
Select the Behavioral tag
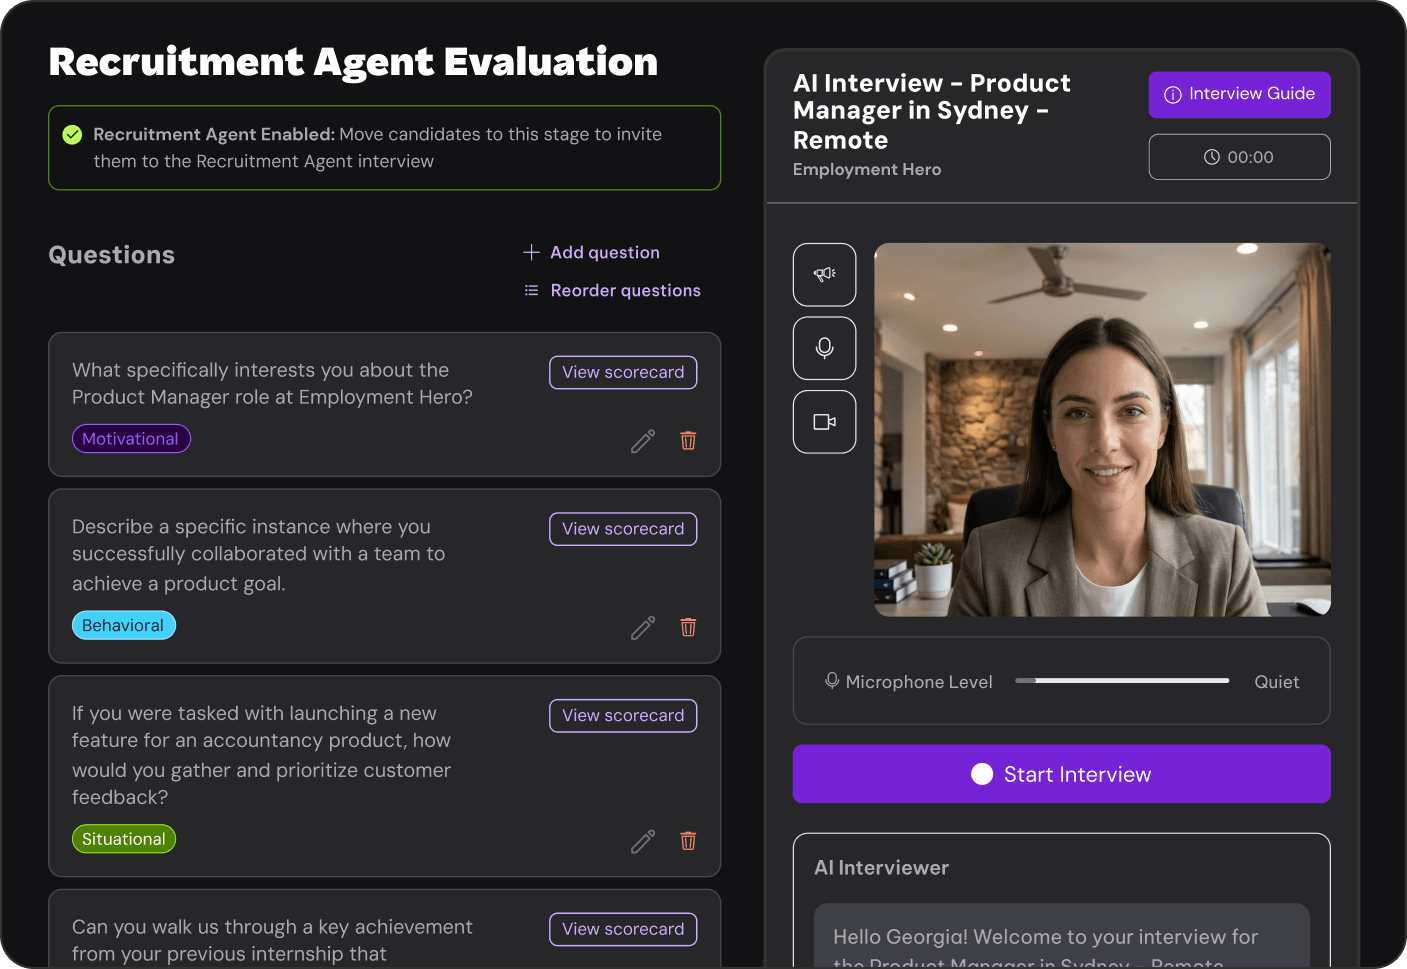123,626
